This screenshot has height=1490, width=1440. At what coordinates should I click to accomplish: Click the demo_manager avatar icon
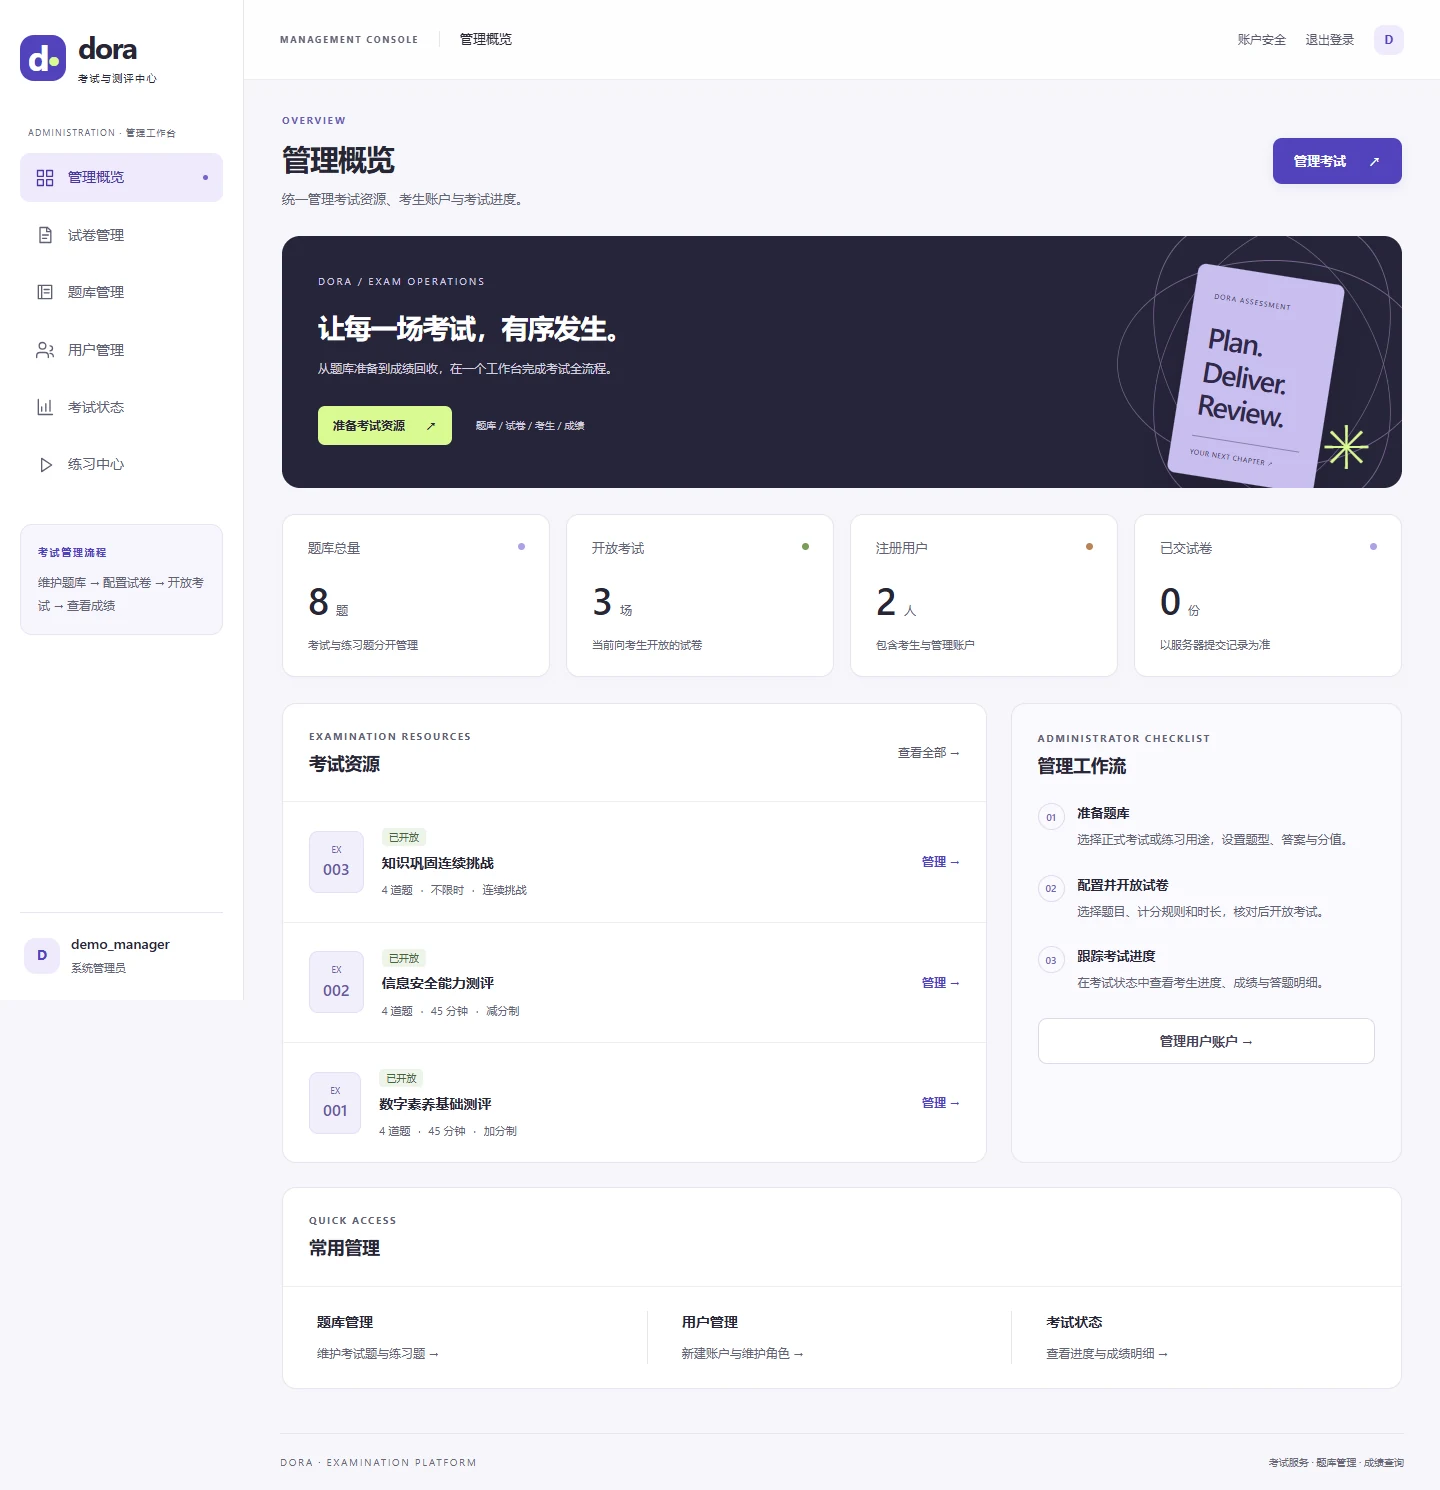[42, 955]
